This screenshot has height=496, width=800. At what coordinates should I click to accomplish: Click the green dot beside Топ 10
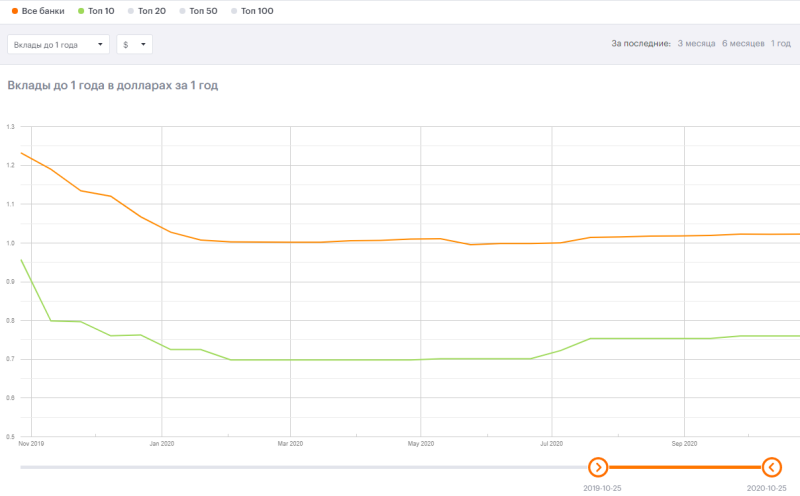click(x=80, y=11)
